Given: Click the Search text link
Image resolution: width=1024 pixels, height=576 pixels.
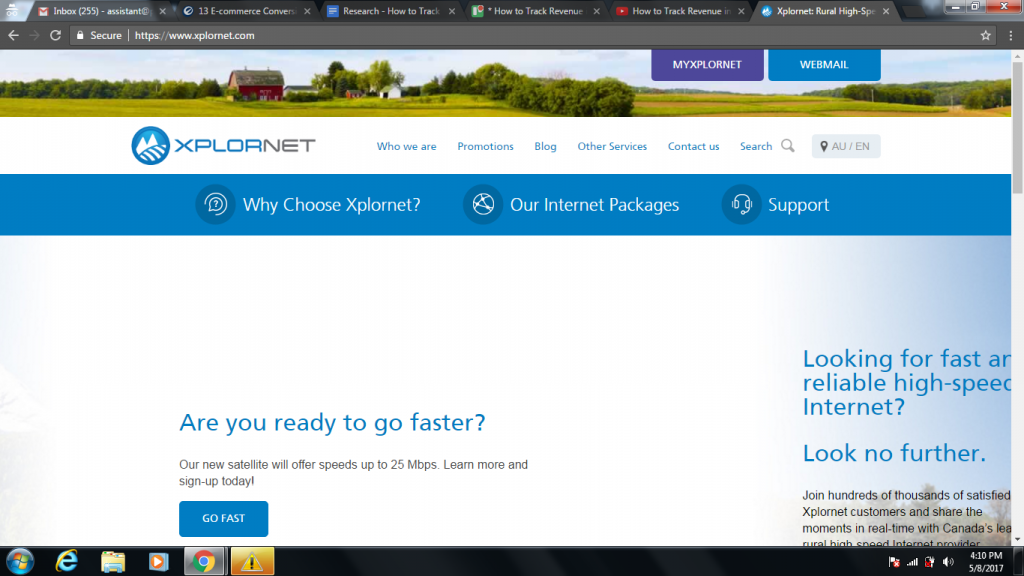Looking at the screenshot, I should point(756,146).
